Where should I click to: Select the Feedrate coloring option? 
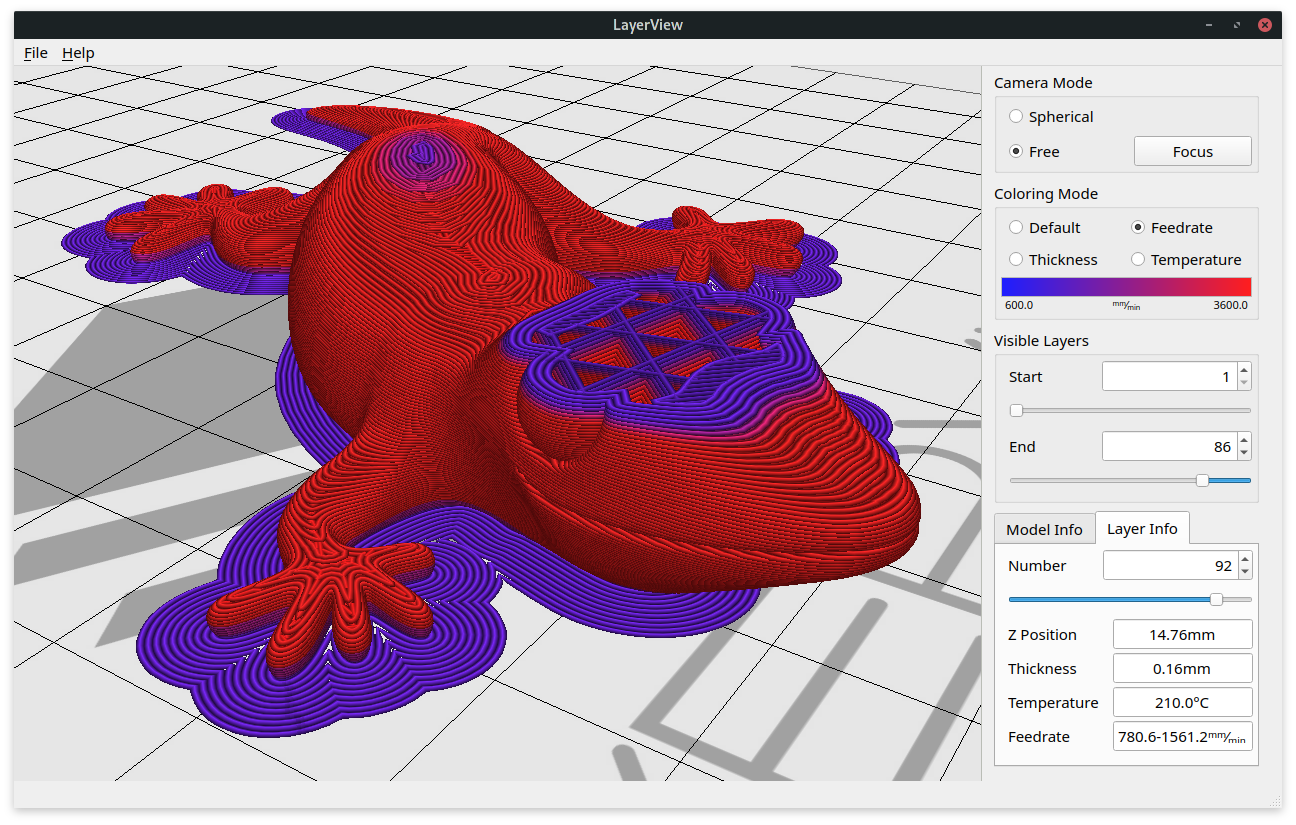[x=1138, y=228]
